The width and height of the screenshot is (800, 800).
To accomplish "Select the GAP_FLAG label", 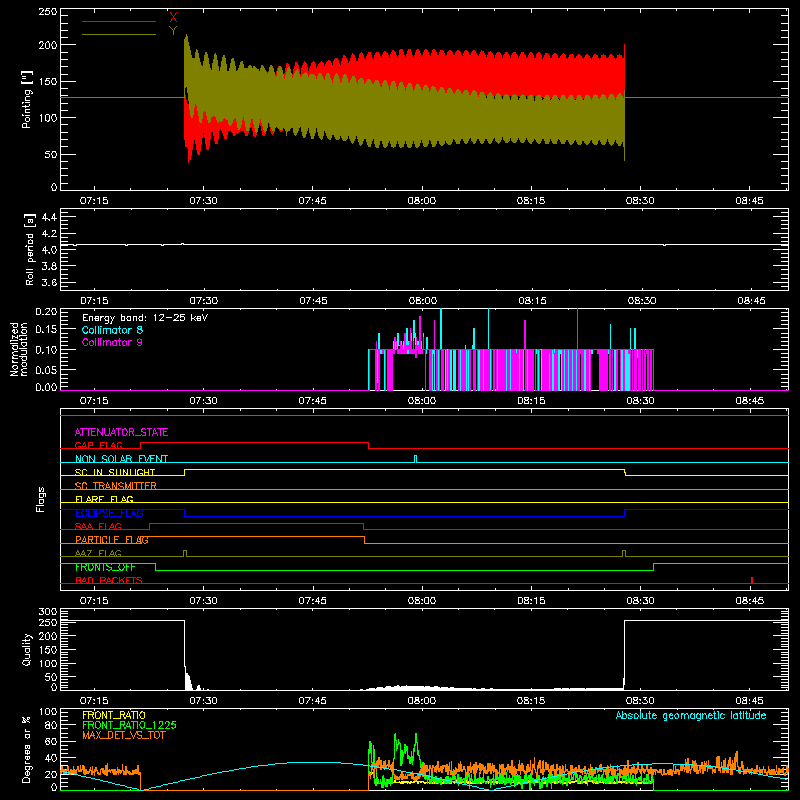I will click(x=98, y=445).
